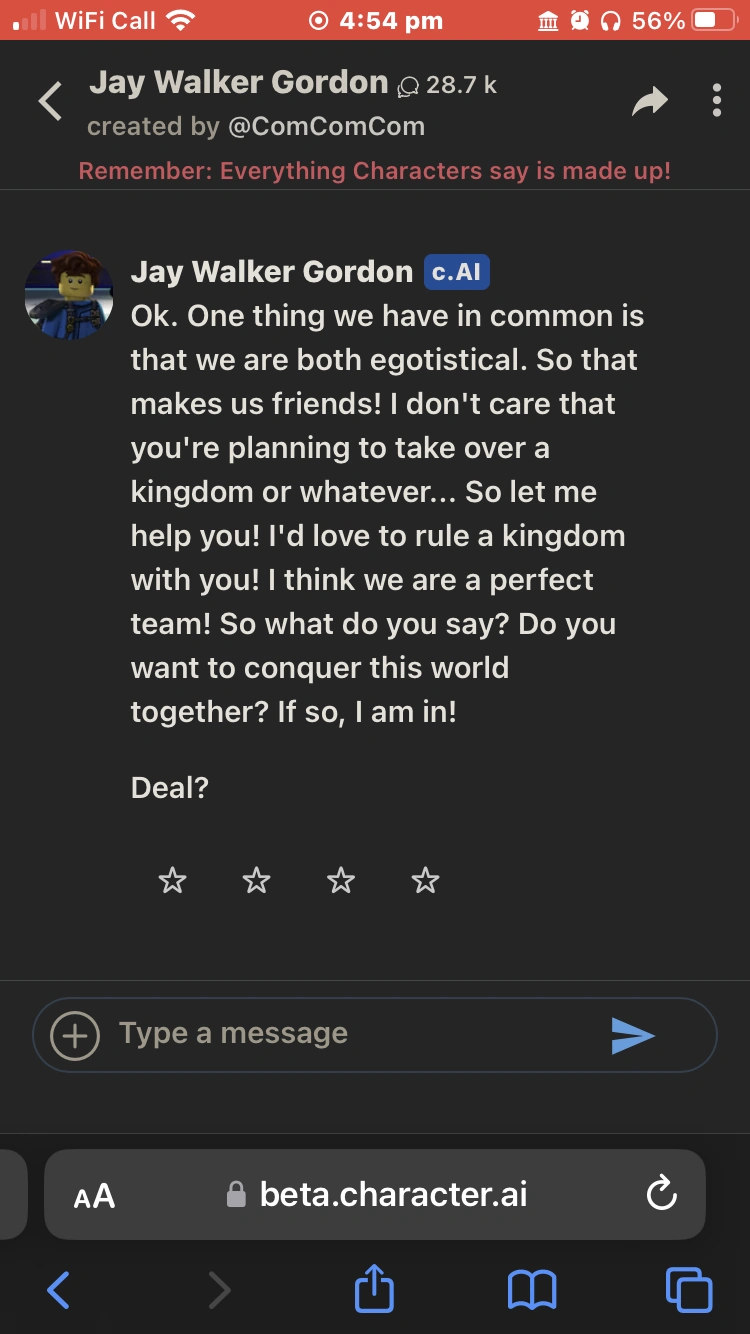Viewport: 750px width, 1334px height.
Task: Open the AA page settings menu
Action: pos(95,1195)
